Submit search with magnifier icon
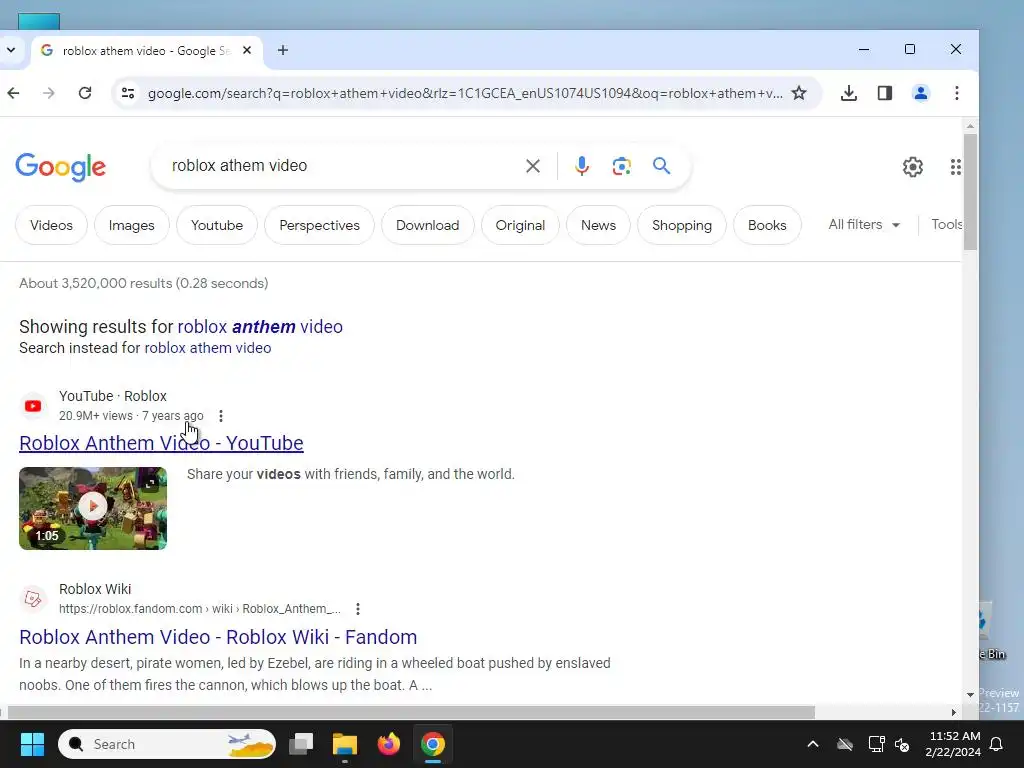 pyautogui.click(x=662, y=166)
